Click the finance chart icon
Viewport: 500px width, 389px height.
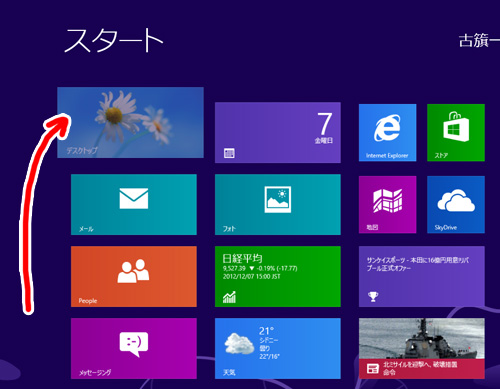(229, 297)
